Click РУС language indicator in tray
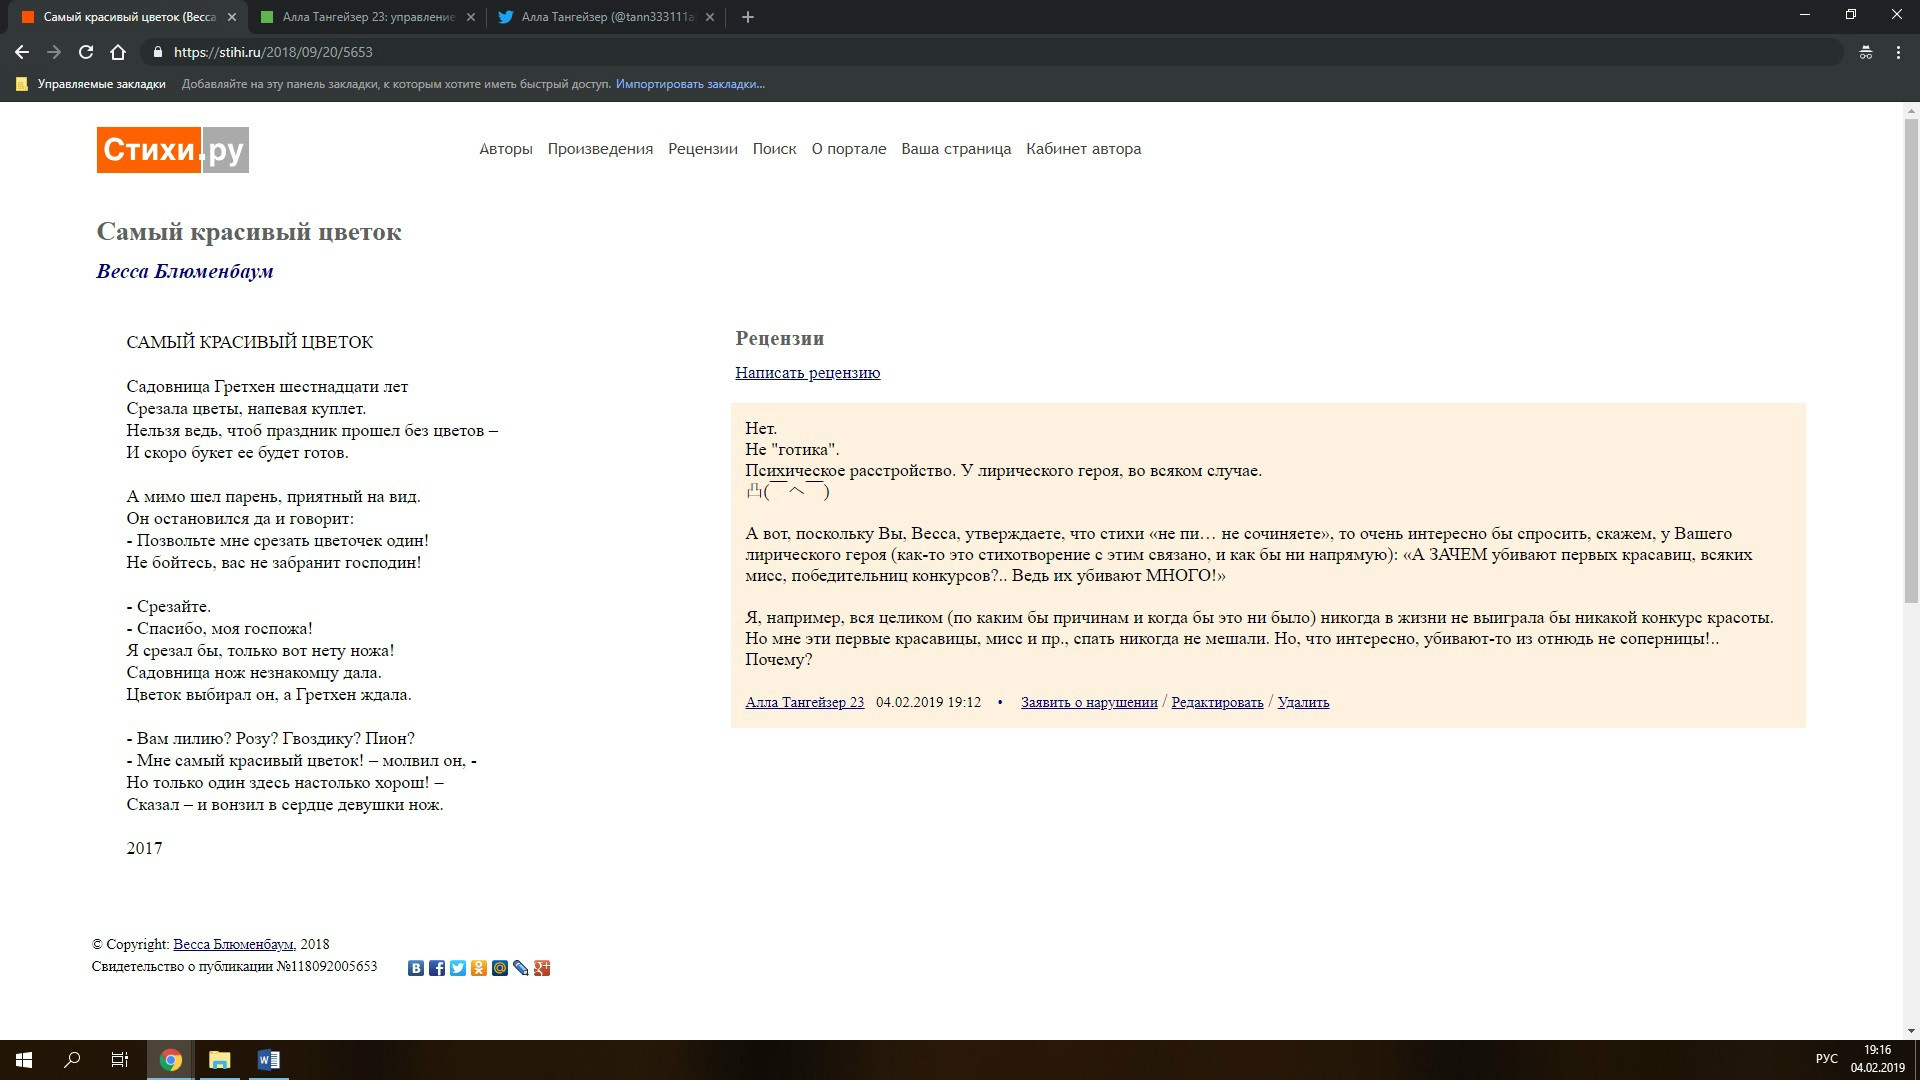The width and height of the screenshot is (1920, 1080). (1827, 1060)
